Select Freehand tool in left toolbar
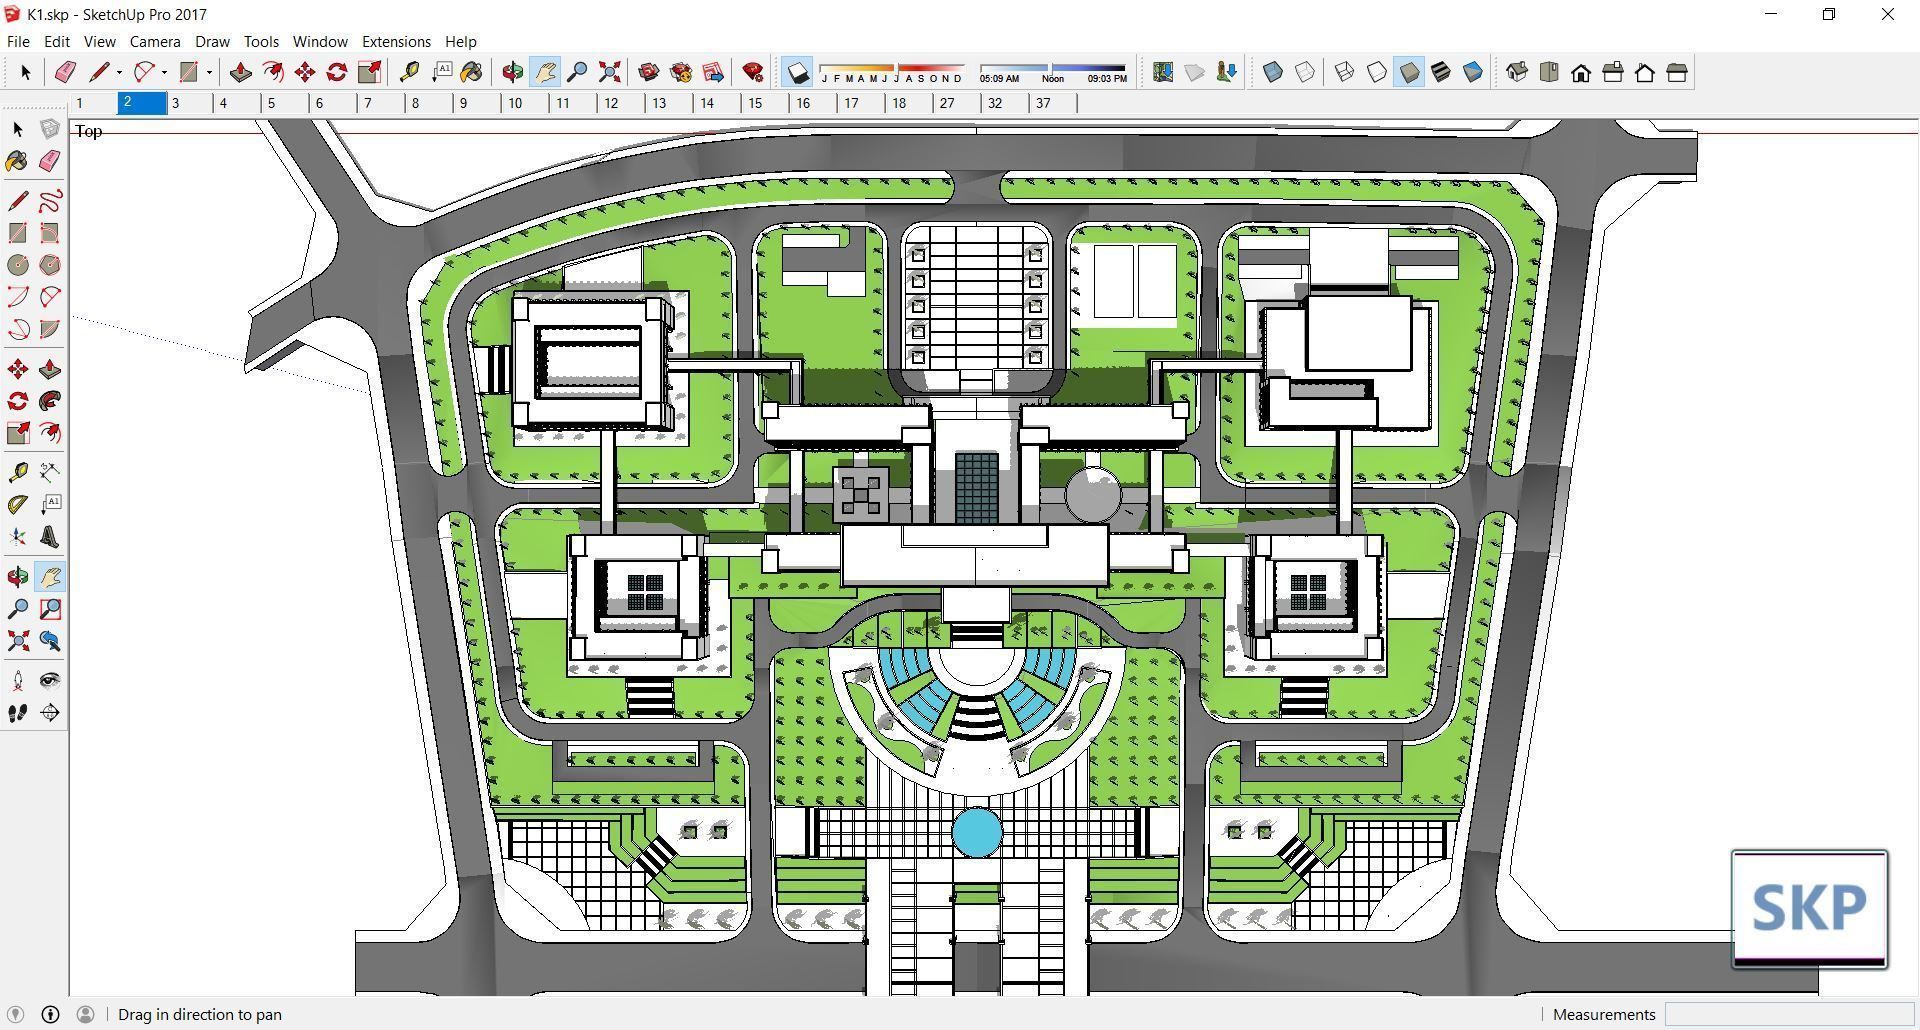 (50, 201)
